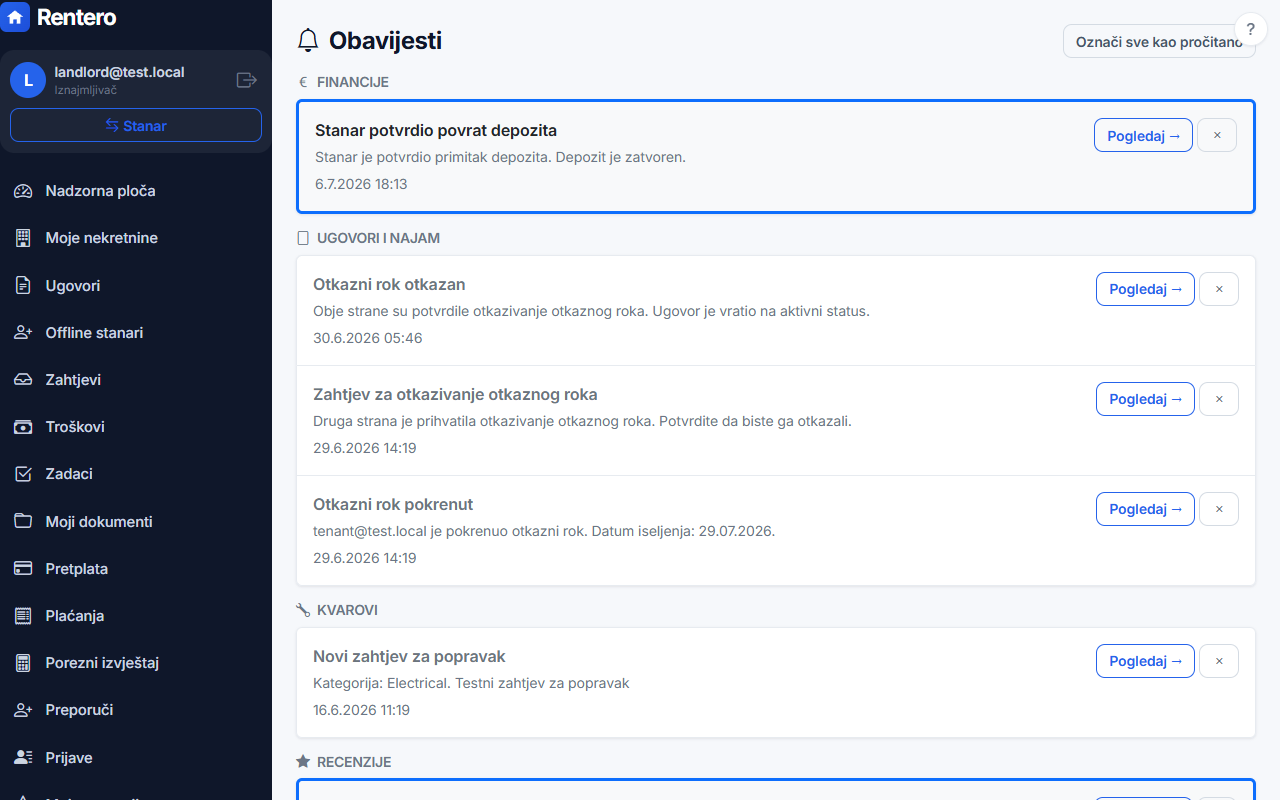
Task: Open Offline stanari page
Action: point(136,333)
